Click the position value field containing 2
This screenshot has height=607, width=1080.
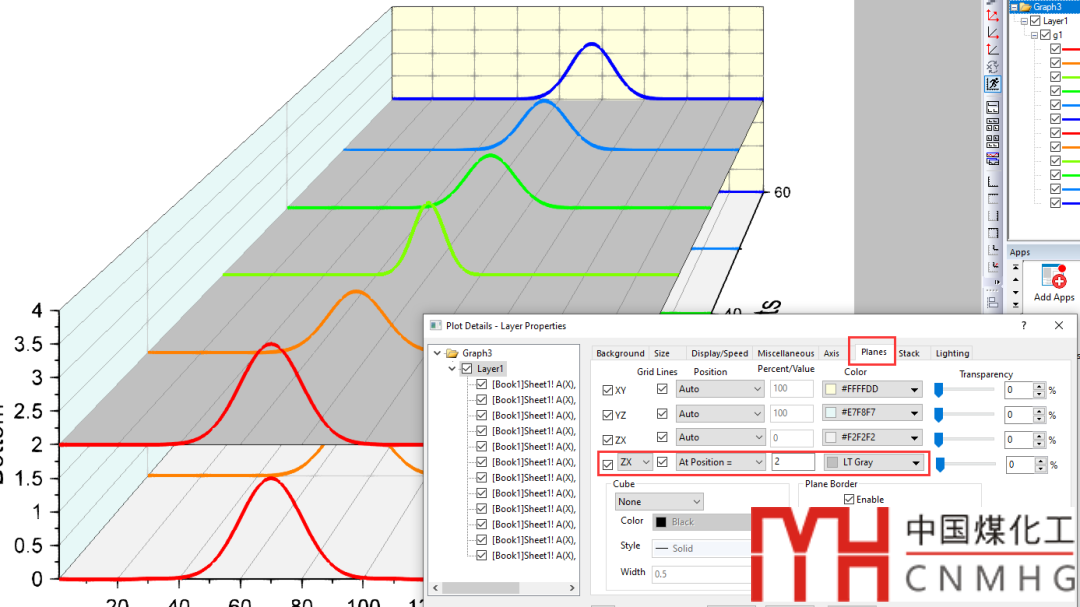pos(792,462)
